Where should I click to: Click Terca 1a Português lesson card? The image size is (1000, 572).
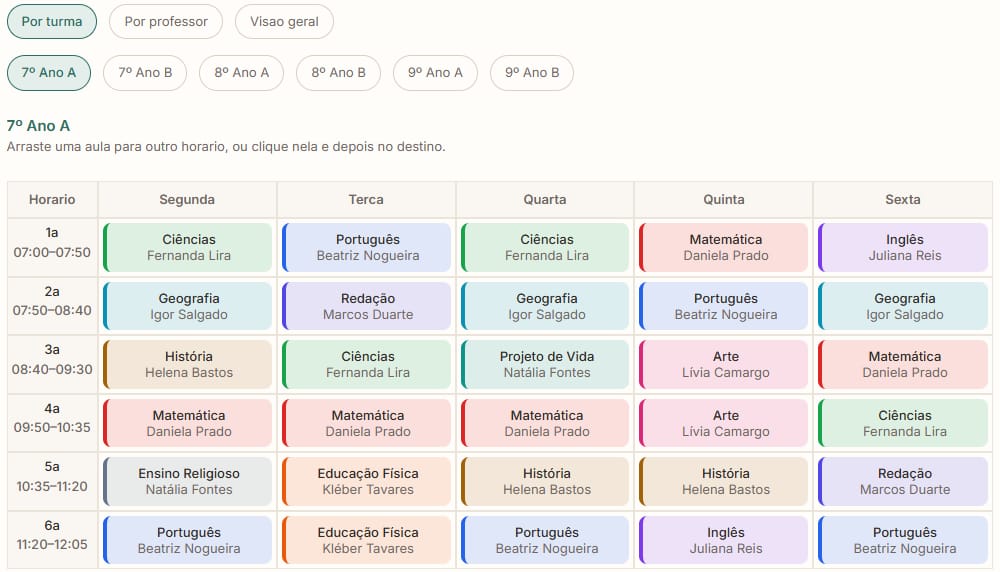tap(367, 247)
